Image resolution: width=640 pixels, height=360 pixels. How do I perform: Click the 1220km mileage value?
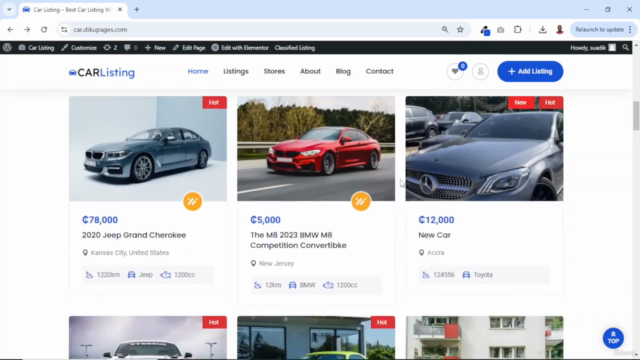pyautogui.click(x=108, y=275)
